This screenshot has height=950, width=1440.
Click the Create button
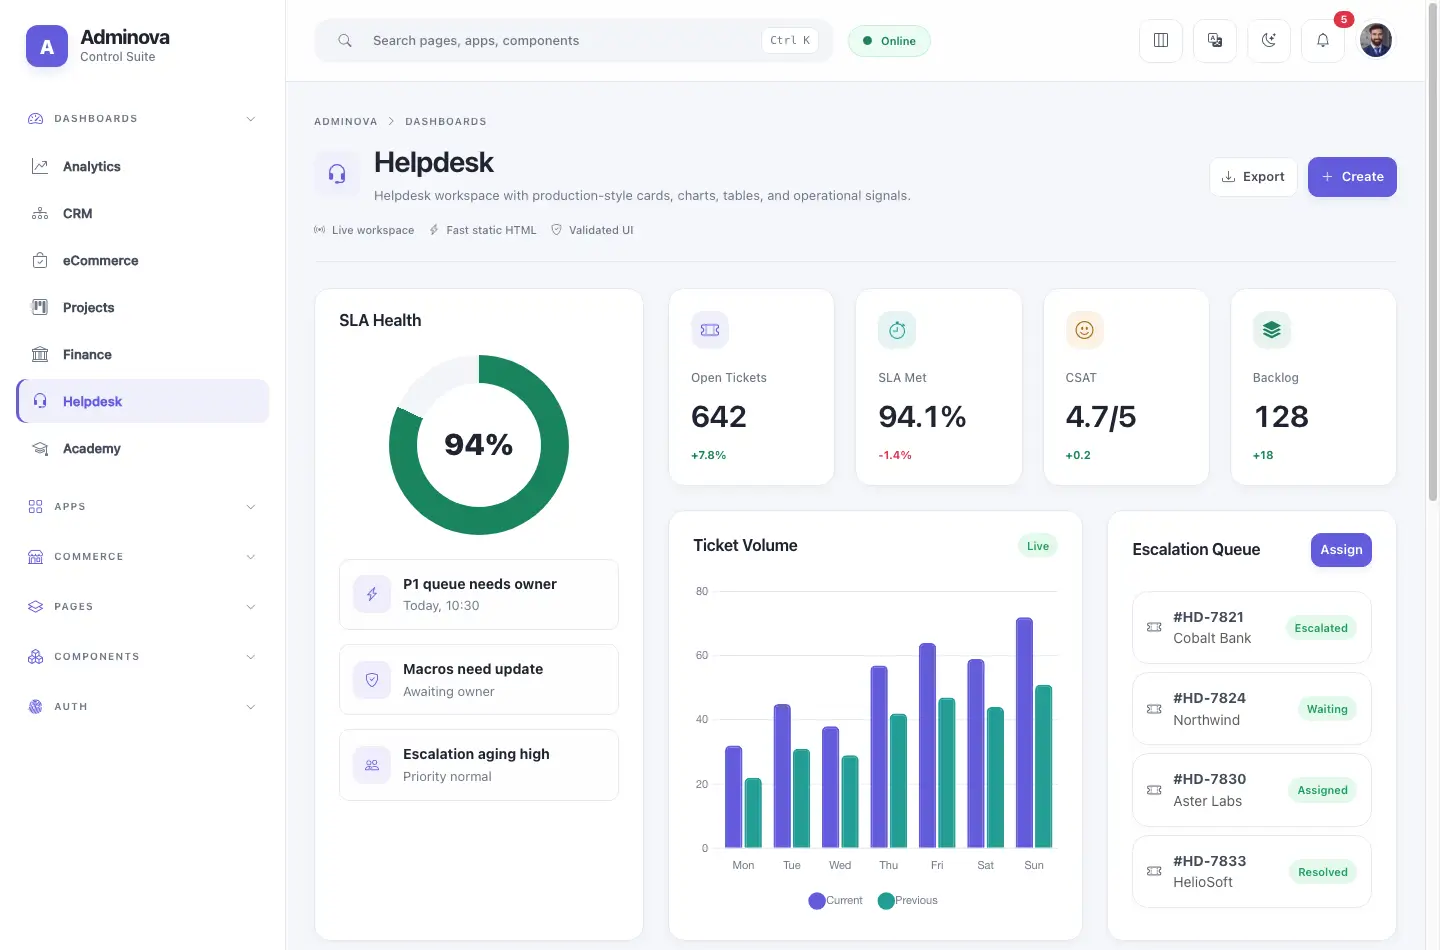[1352, 177]
